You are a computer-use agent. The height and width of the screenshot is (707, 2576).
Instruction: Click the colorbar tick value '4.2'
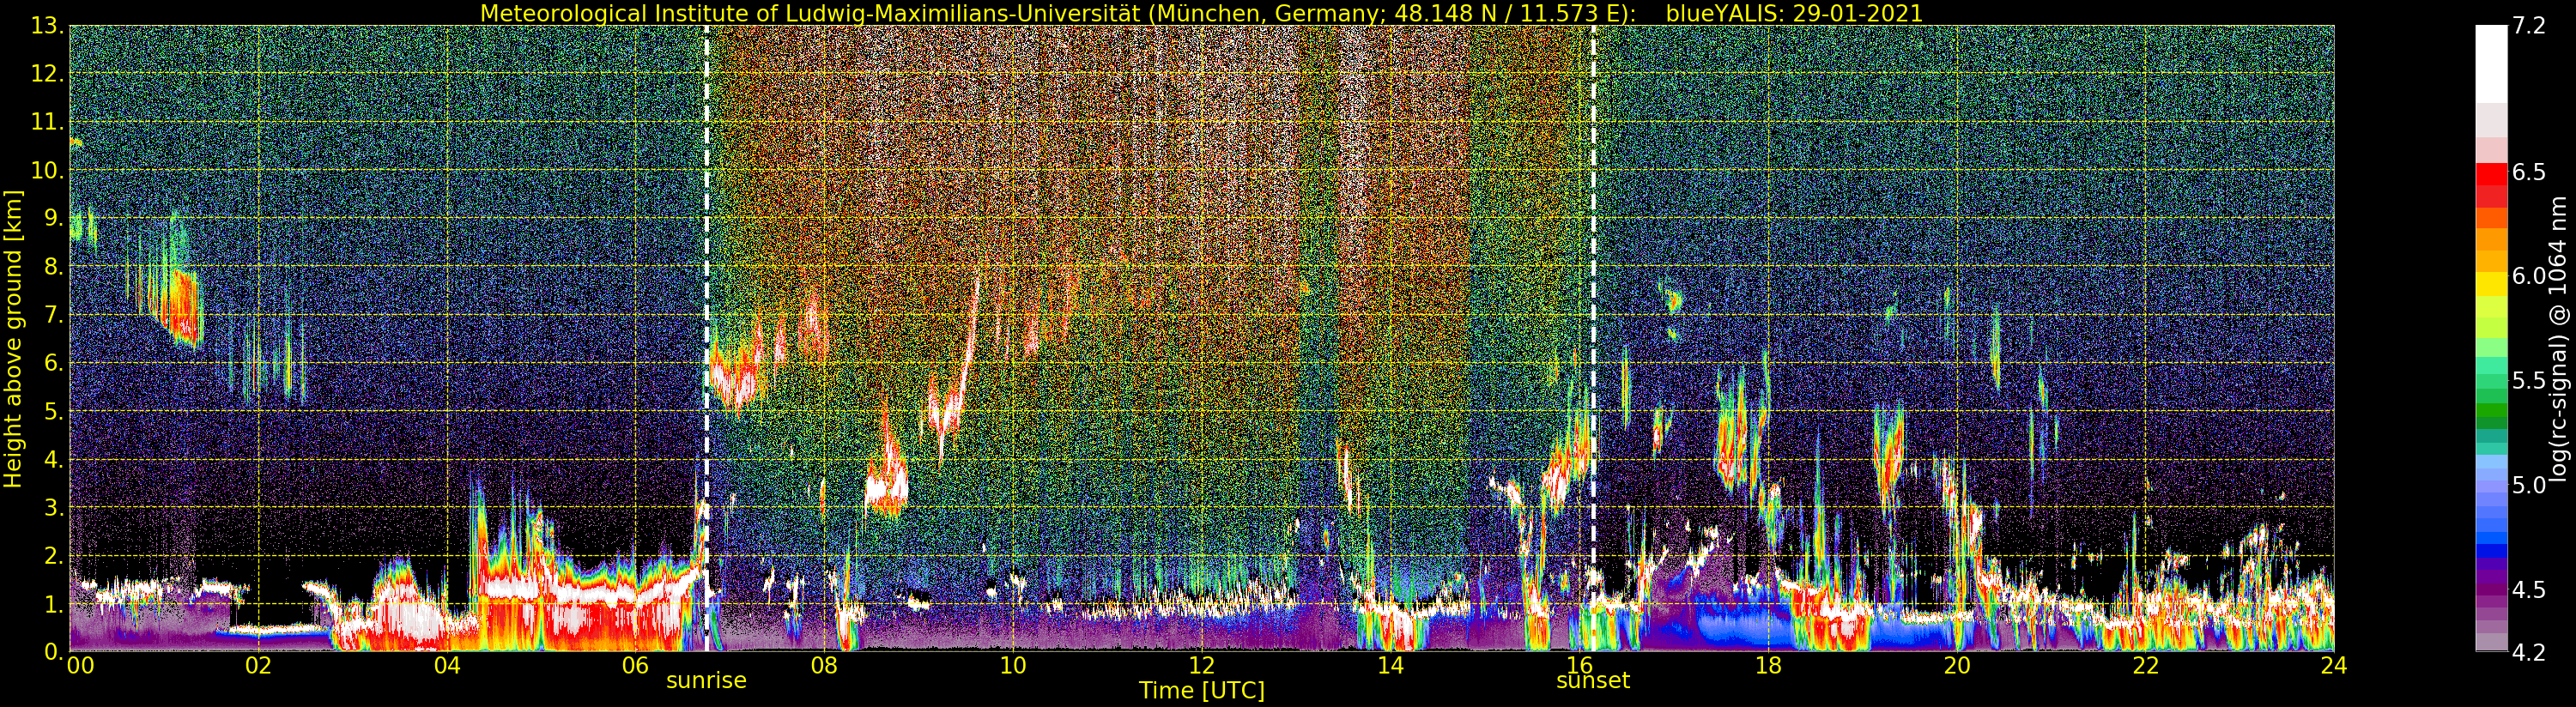pyautogui.click(x=2528, y=653)
